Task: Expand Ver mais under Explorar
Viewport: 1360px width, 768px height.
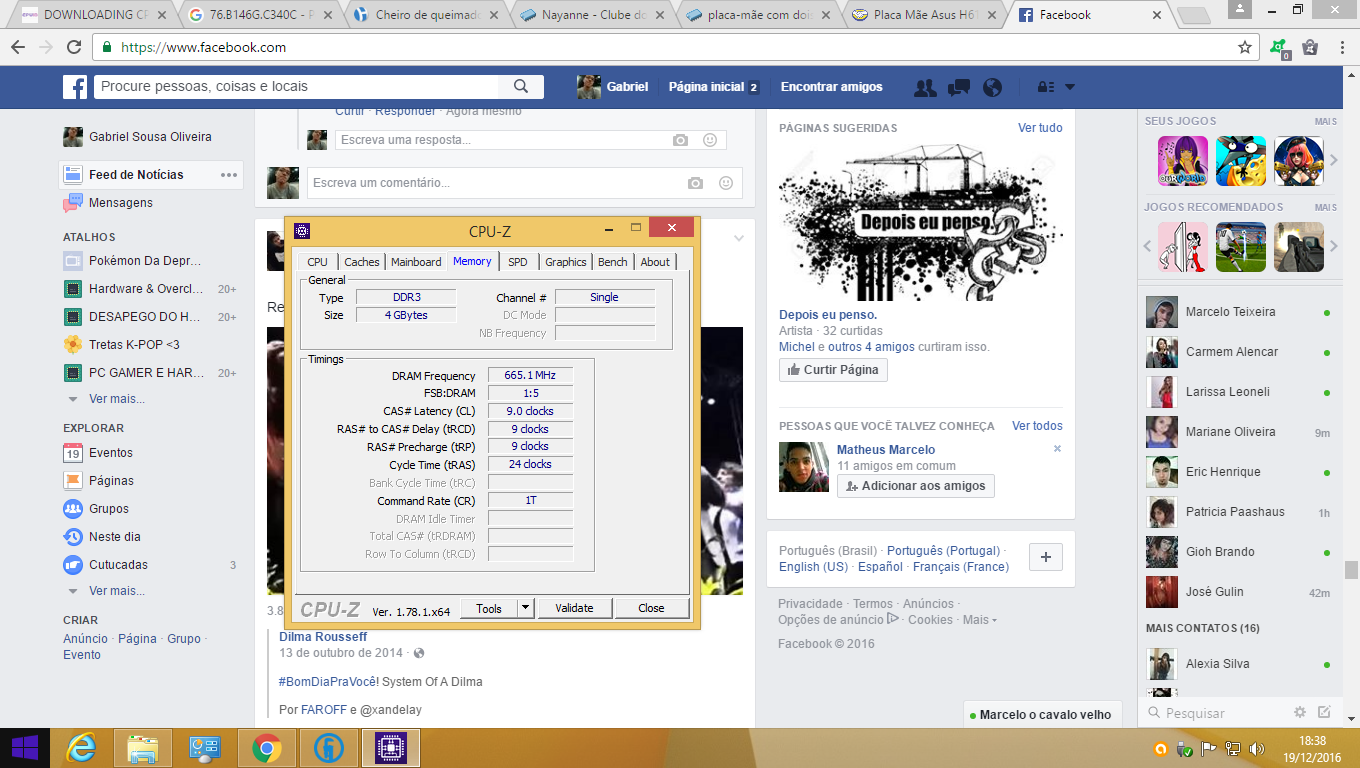Action: (117, 591)
